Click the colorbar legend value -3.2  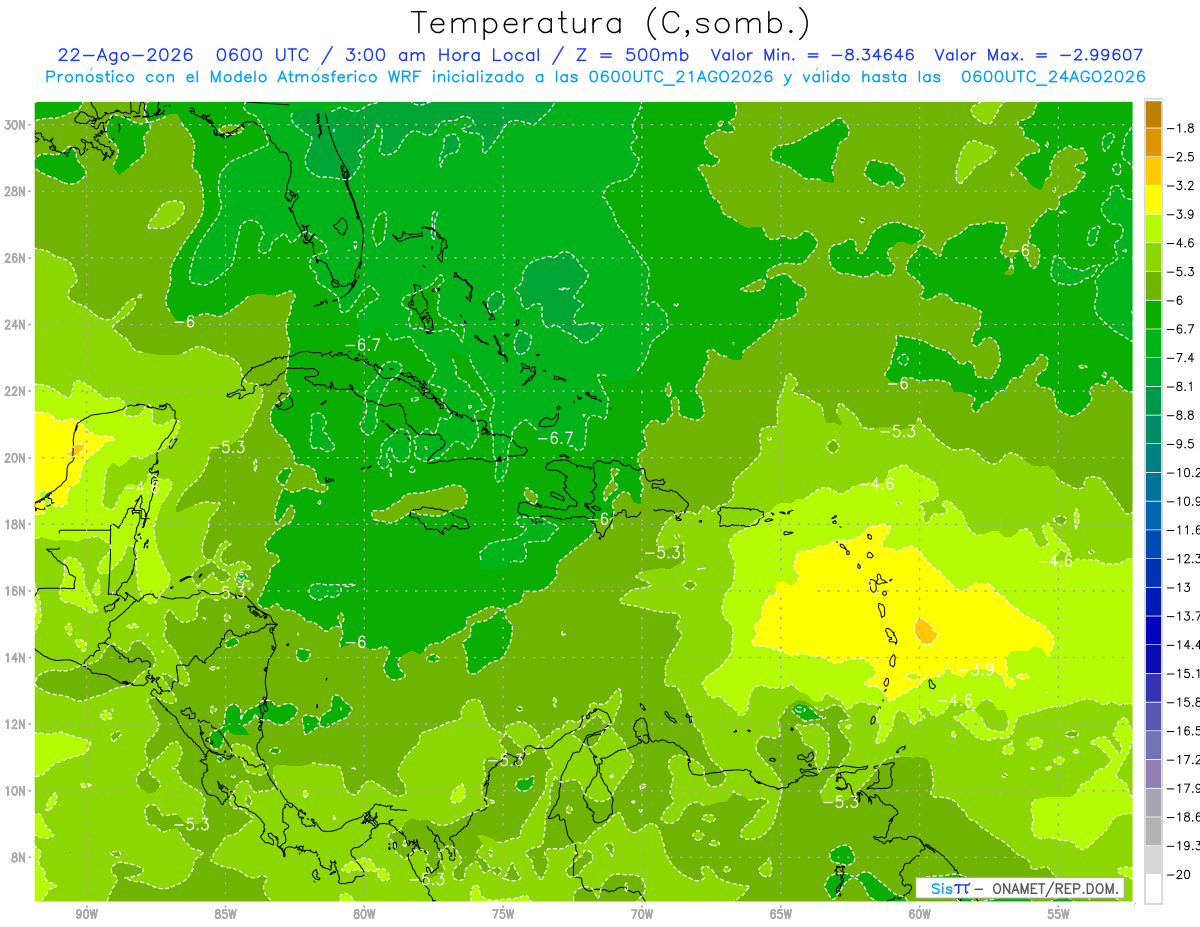(1183, 186)
